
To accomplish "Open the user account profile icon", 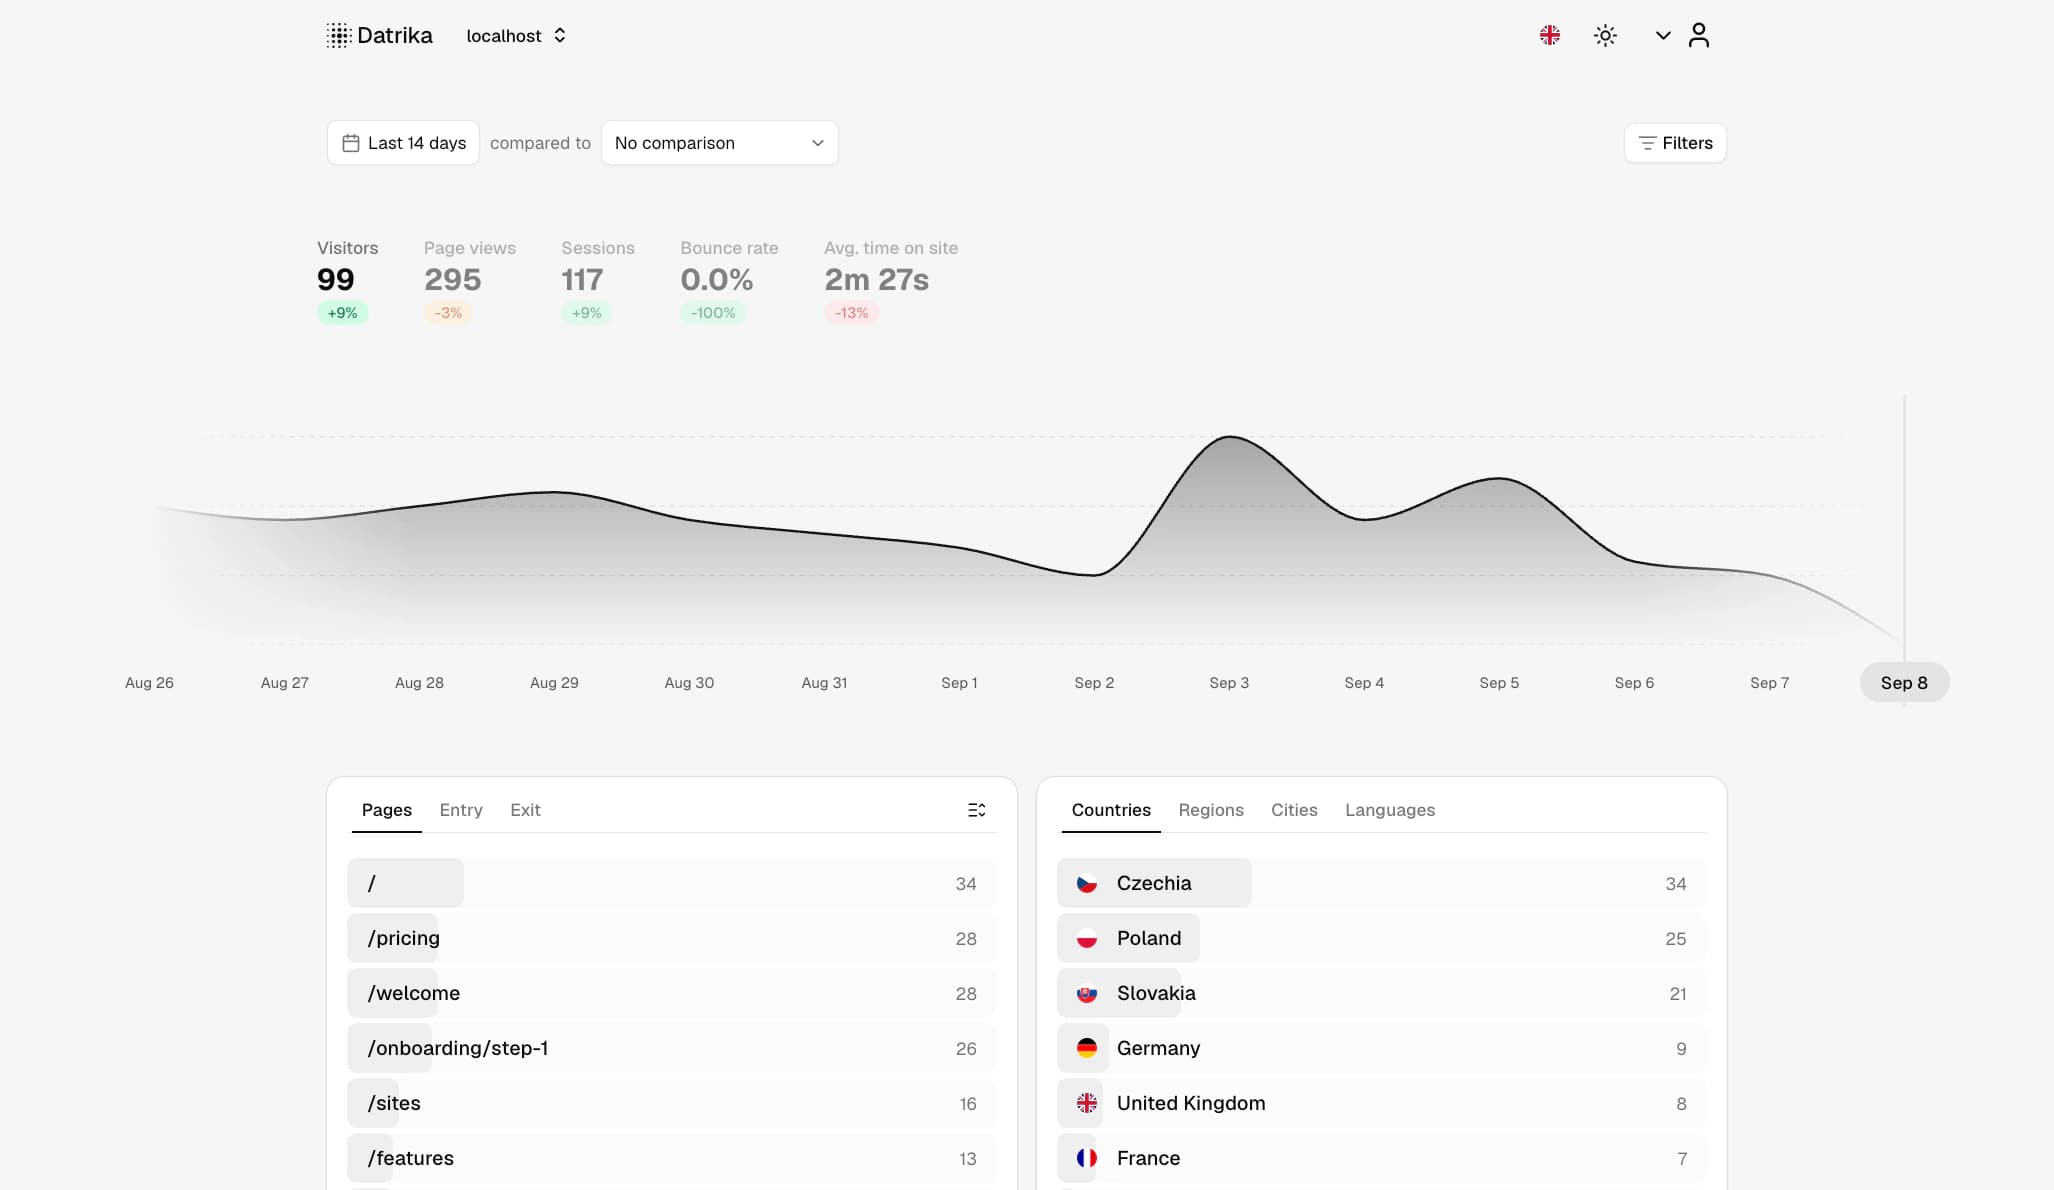I will click(1698, 36).
